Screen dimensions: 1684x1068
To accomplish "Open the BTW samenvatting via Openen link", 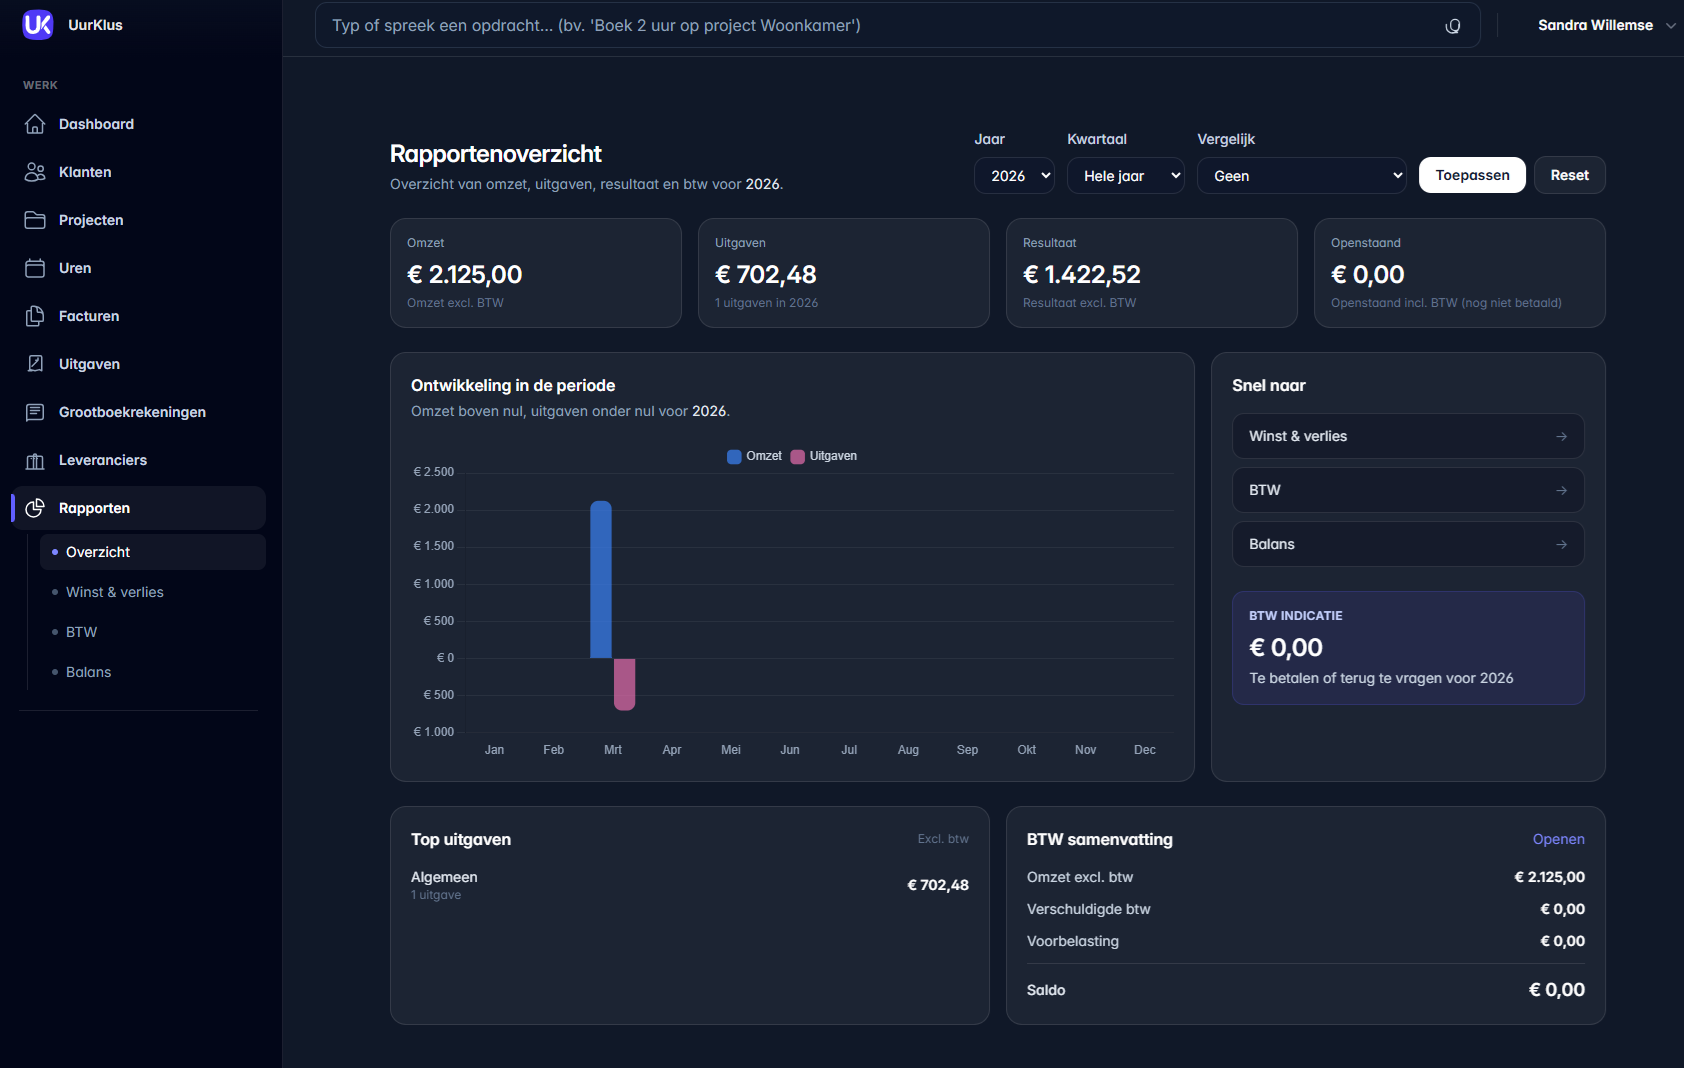I will 1559,839.
